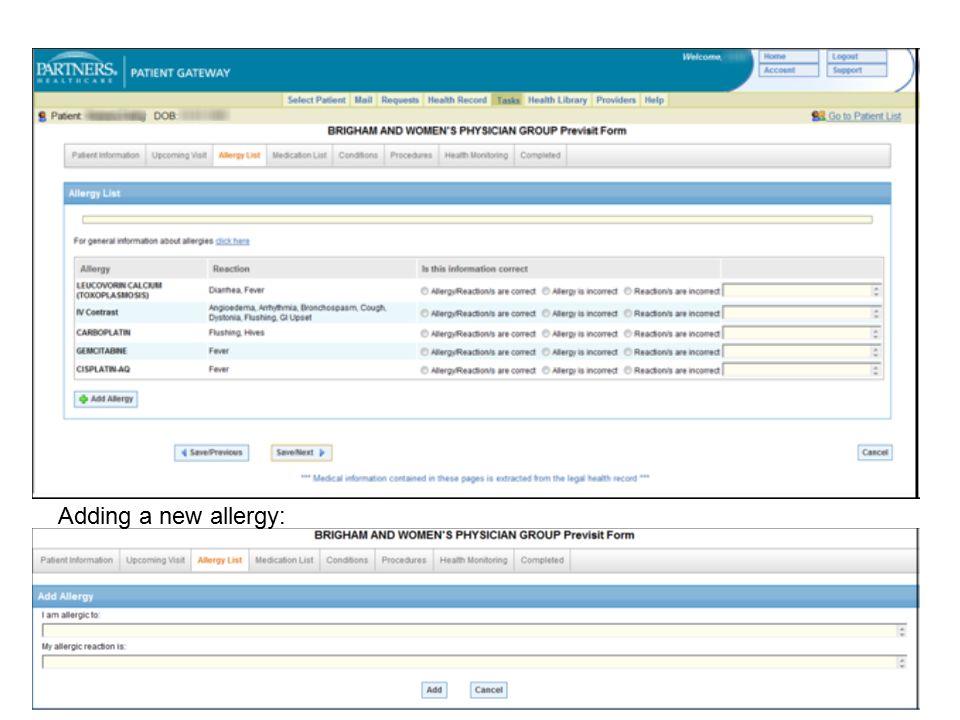The height and width of the screenshot is (720, 960).
Task: Switch to Health Monitoring tab in upper form
Action: click(x=476, y=156)
